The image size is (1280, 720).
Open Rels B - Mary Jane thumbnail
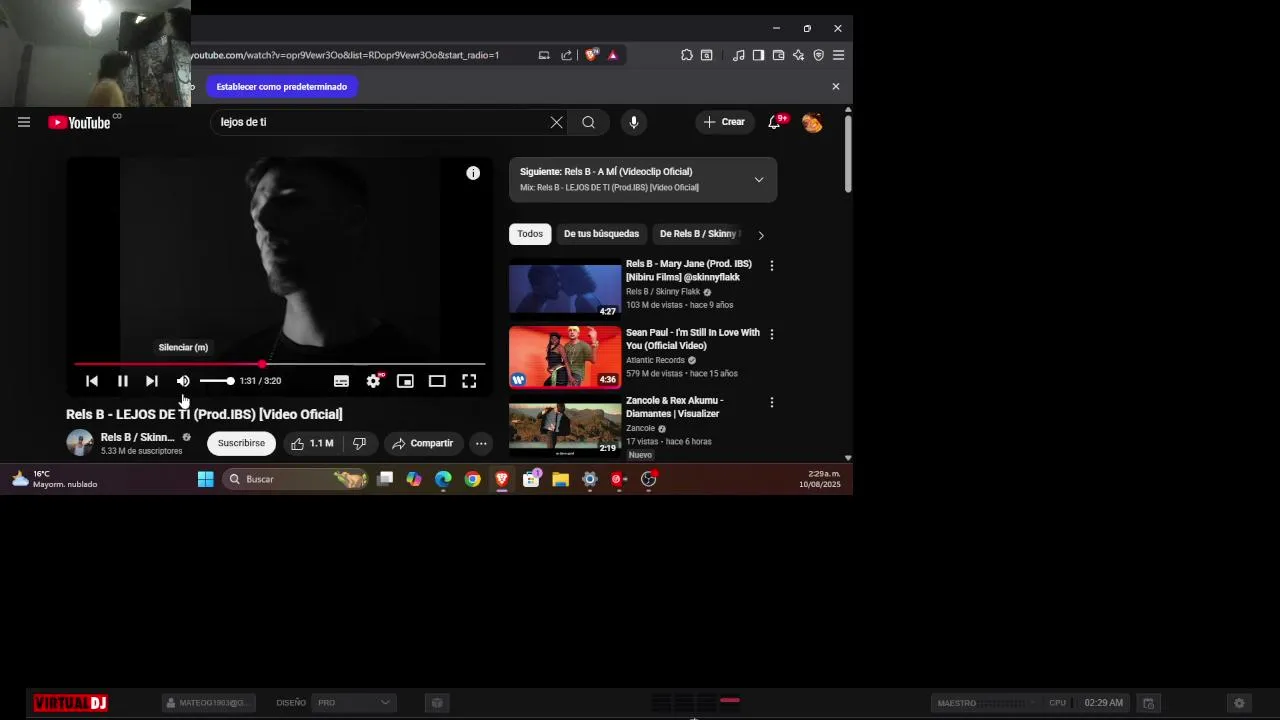(565, 289)
